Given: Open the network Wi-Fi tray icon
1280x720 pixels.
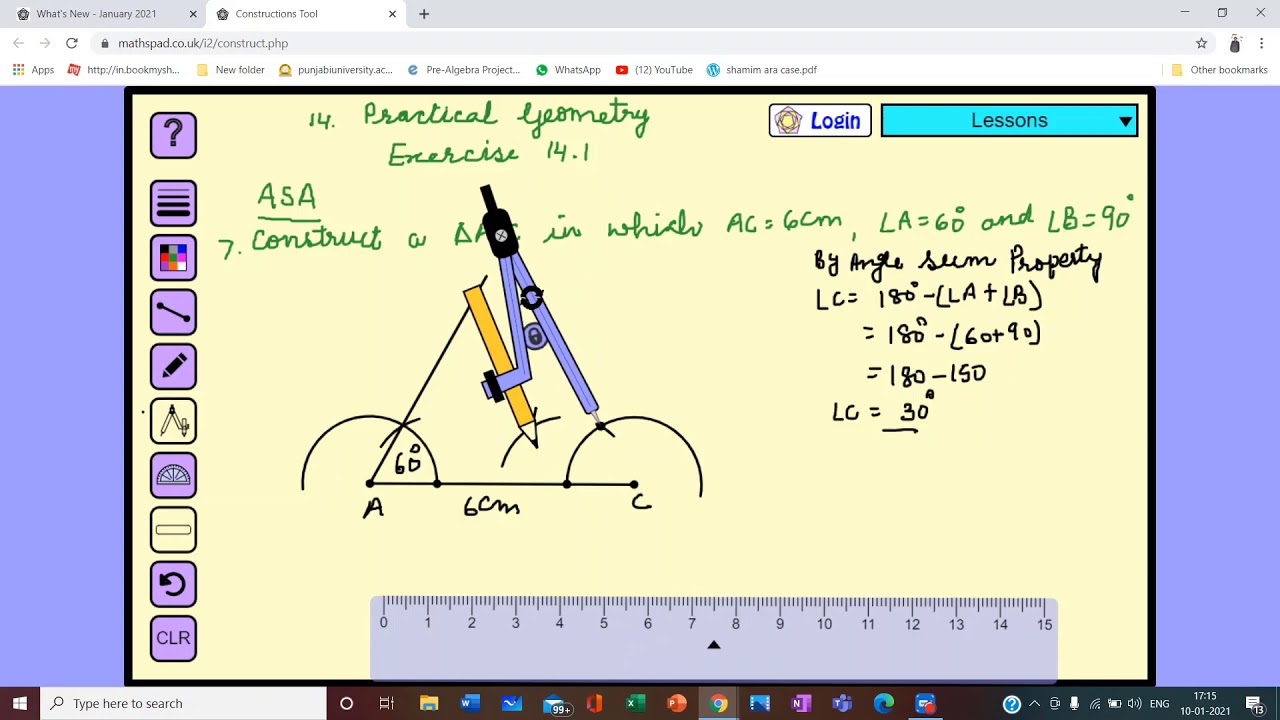Looking at the screenshot, I should 1095,704.
